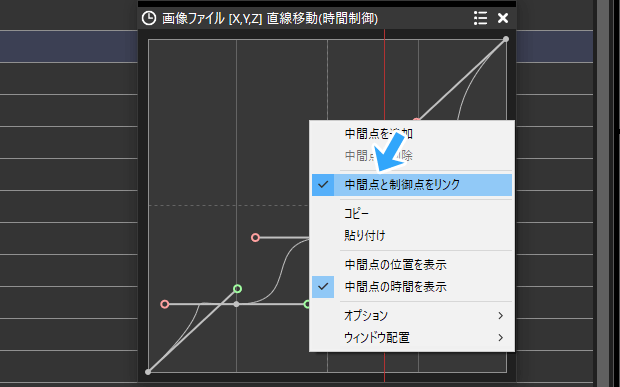Viewport: 620px width, 387px height.
Task: Click green control handle above the gray midpoint
Action: tap(237, 289)
